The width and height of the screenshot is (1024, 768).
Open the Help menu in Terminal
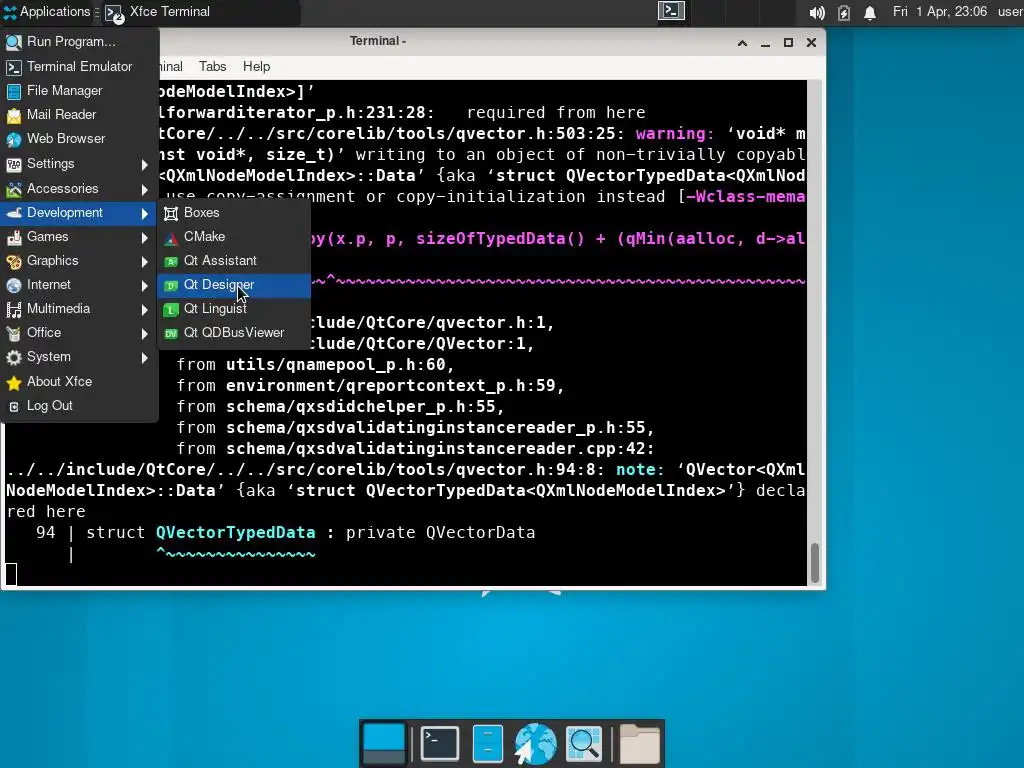(256, 67)
